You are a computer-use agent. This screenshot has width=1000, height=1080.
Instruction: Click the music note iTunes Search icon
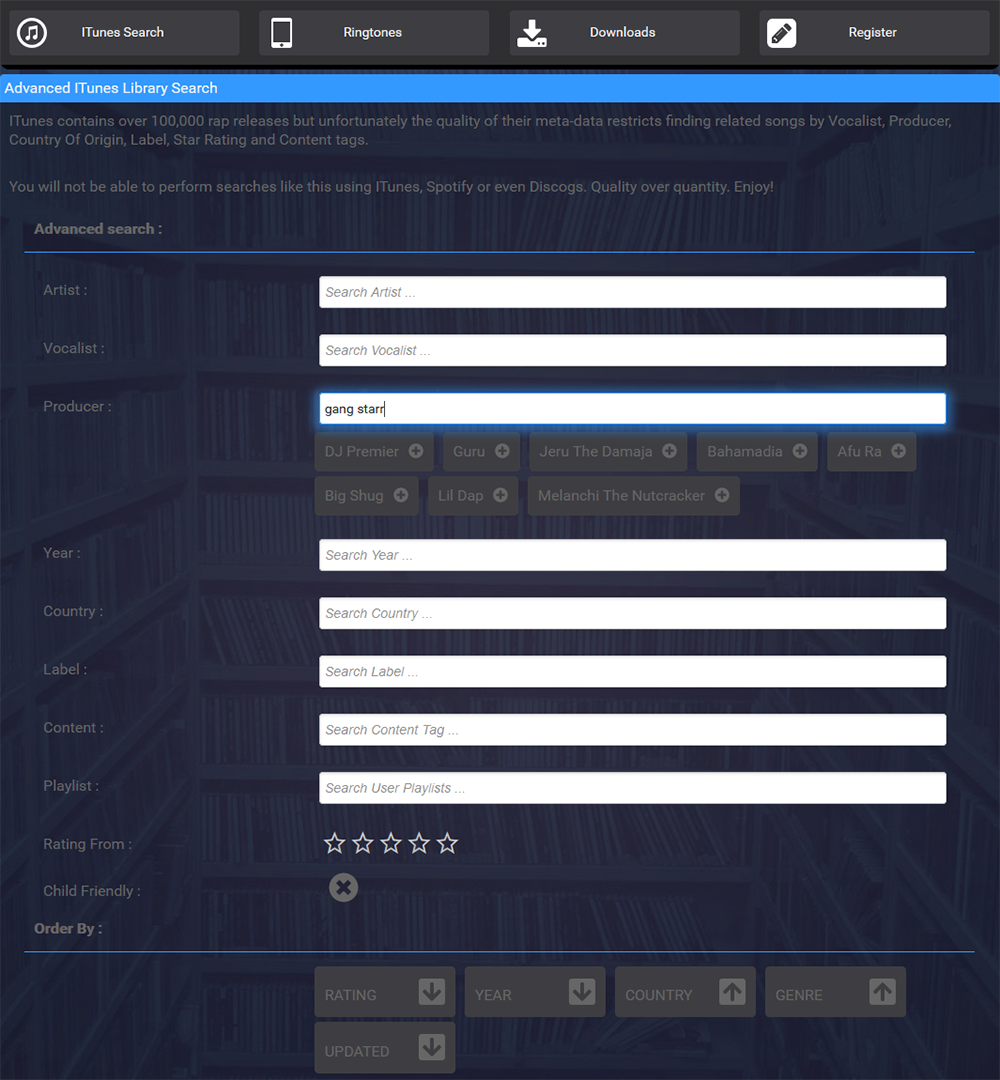(32, 32)
